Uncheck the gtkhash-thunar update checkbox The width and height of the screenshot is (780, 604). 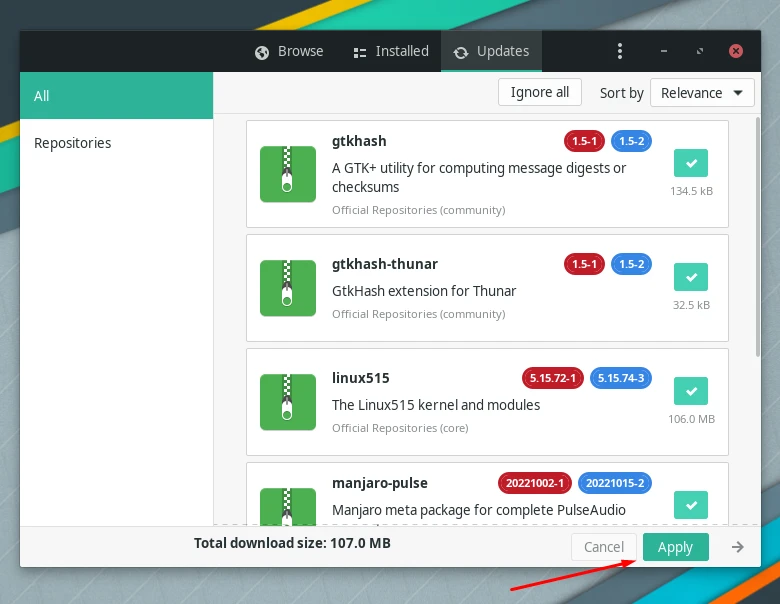click(x=691, y=277)
